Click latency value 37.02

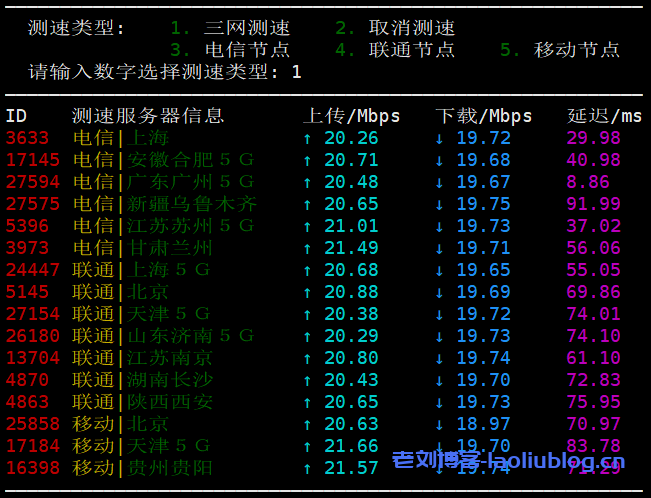point(594,226)
